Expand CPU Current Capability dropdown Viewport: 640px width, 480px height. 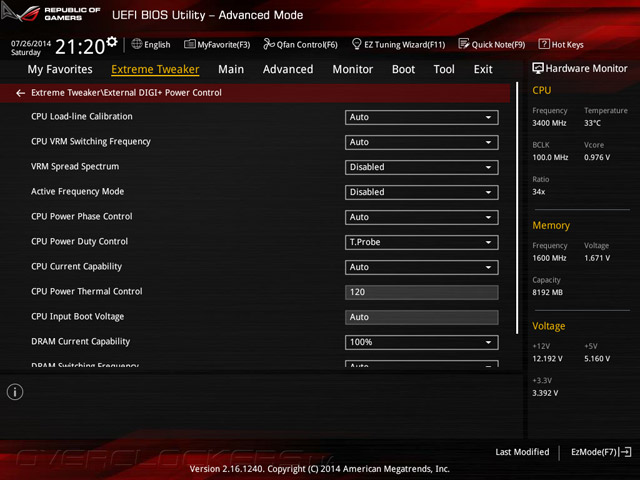point(422,267)
